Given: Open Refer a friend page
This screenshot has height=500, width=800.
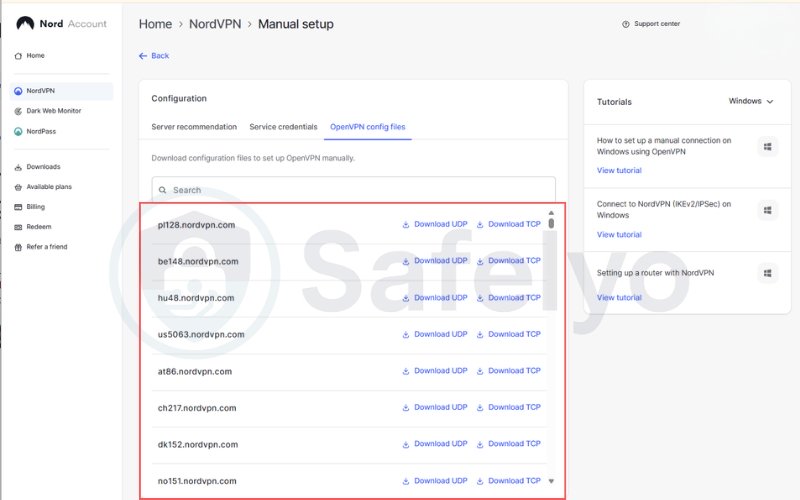Looking at the screenshot, I should point(47,247).
